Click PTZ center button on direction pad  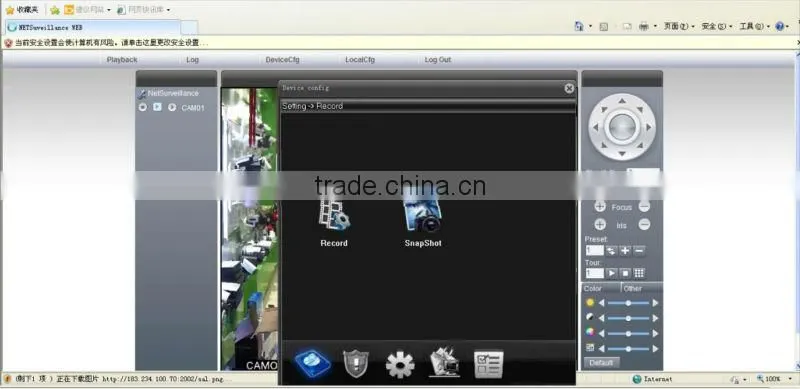622,127
